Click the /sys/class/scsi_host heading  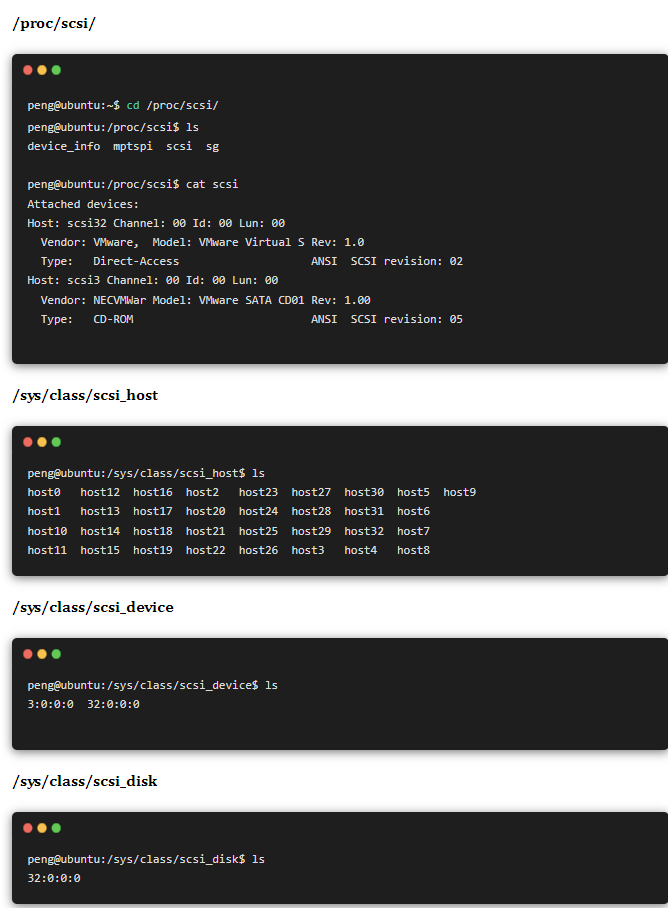click(x=85, y=395)
